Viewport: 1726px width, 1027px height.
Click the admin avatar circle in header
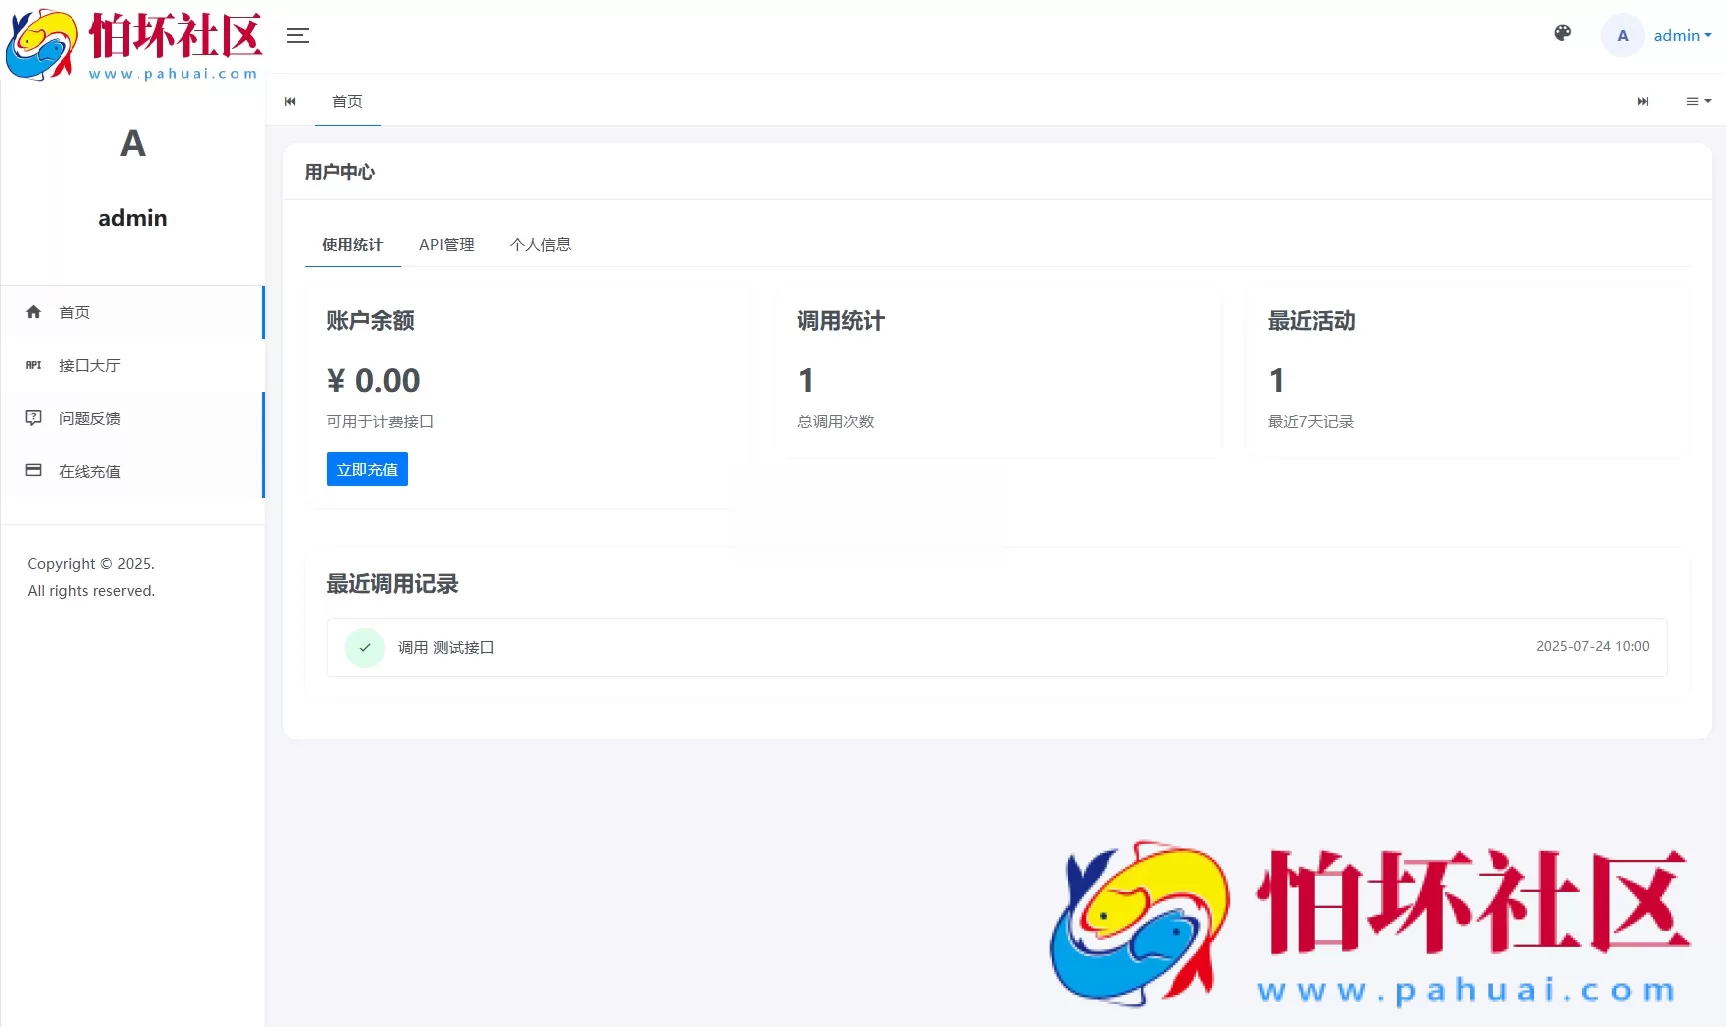tap(1622, 35)
